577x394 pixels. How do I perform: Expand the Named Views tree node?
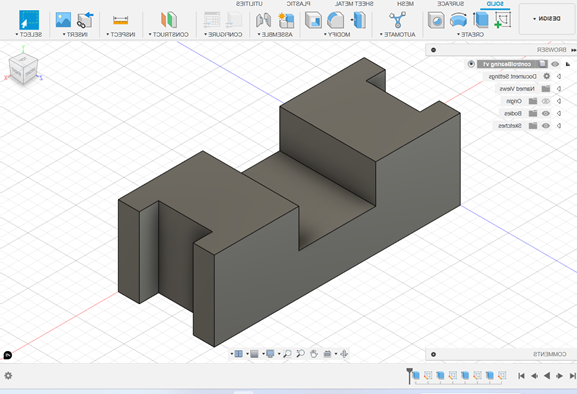click(x=559, y=89)
